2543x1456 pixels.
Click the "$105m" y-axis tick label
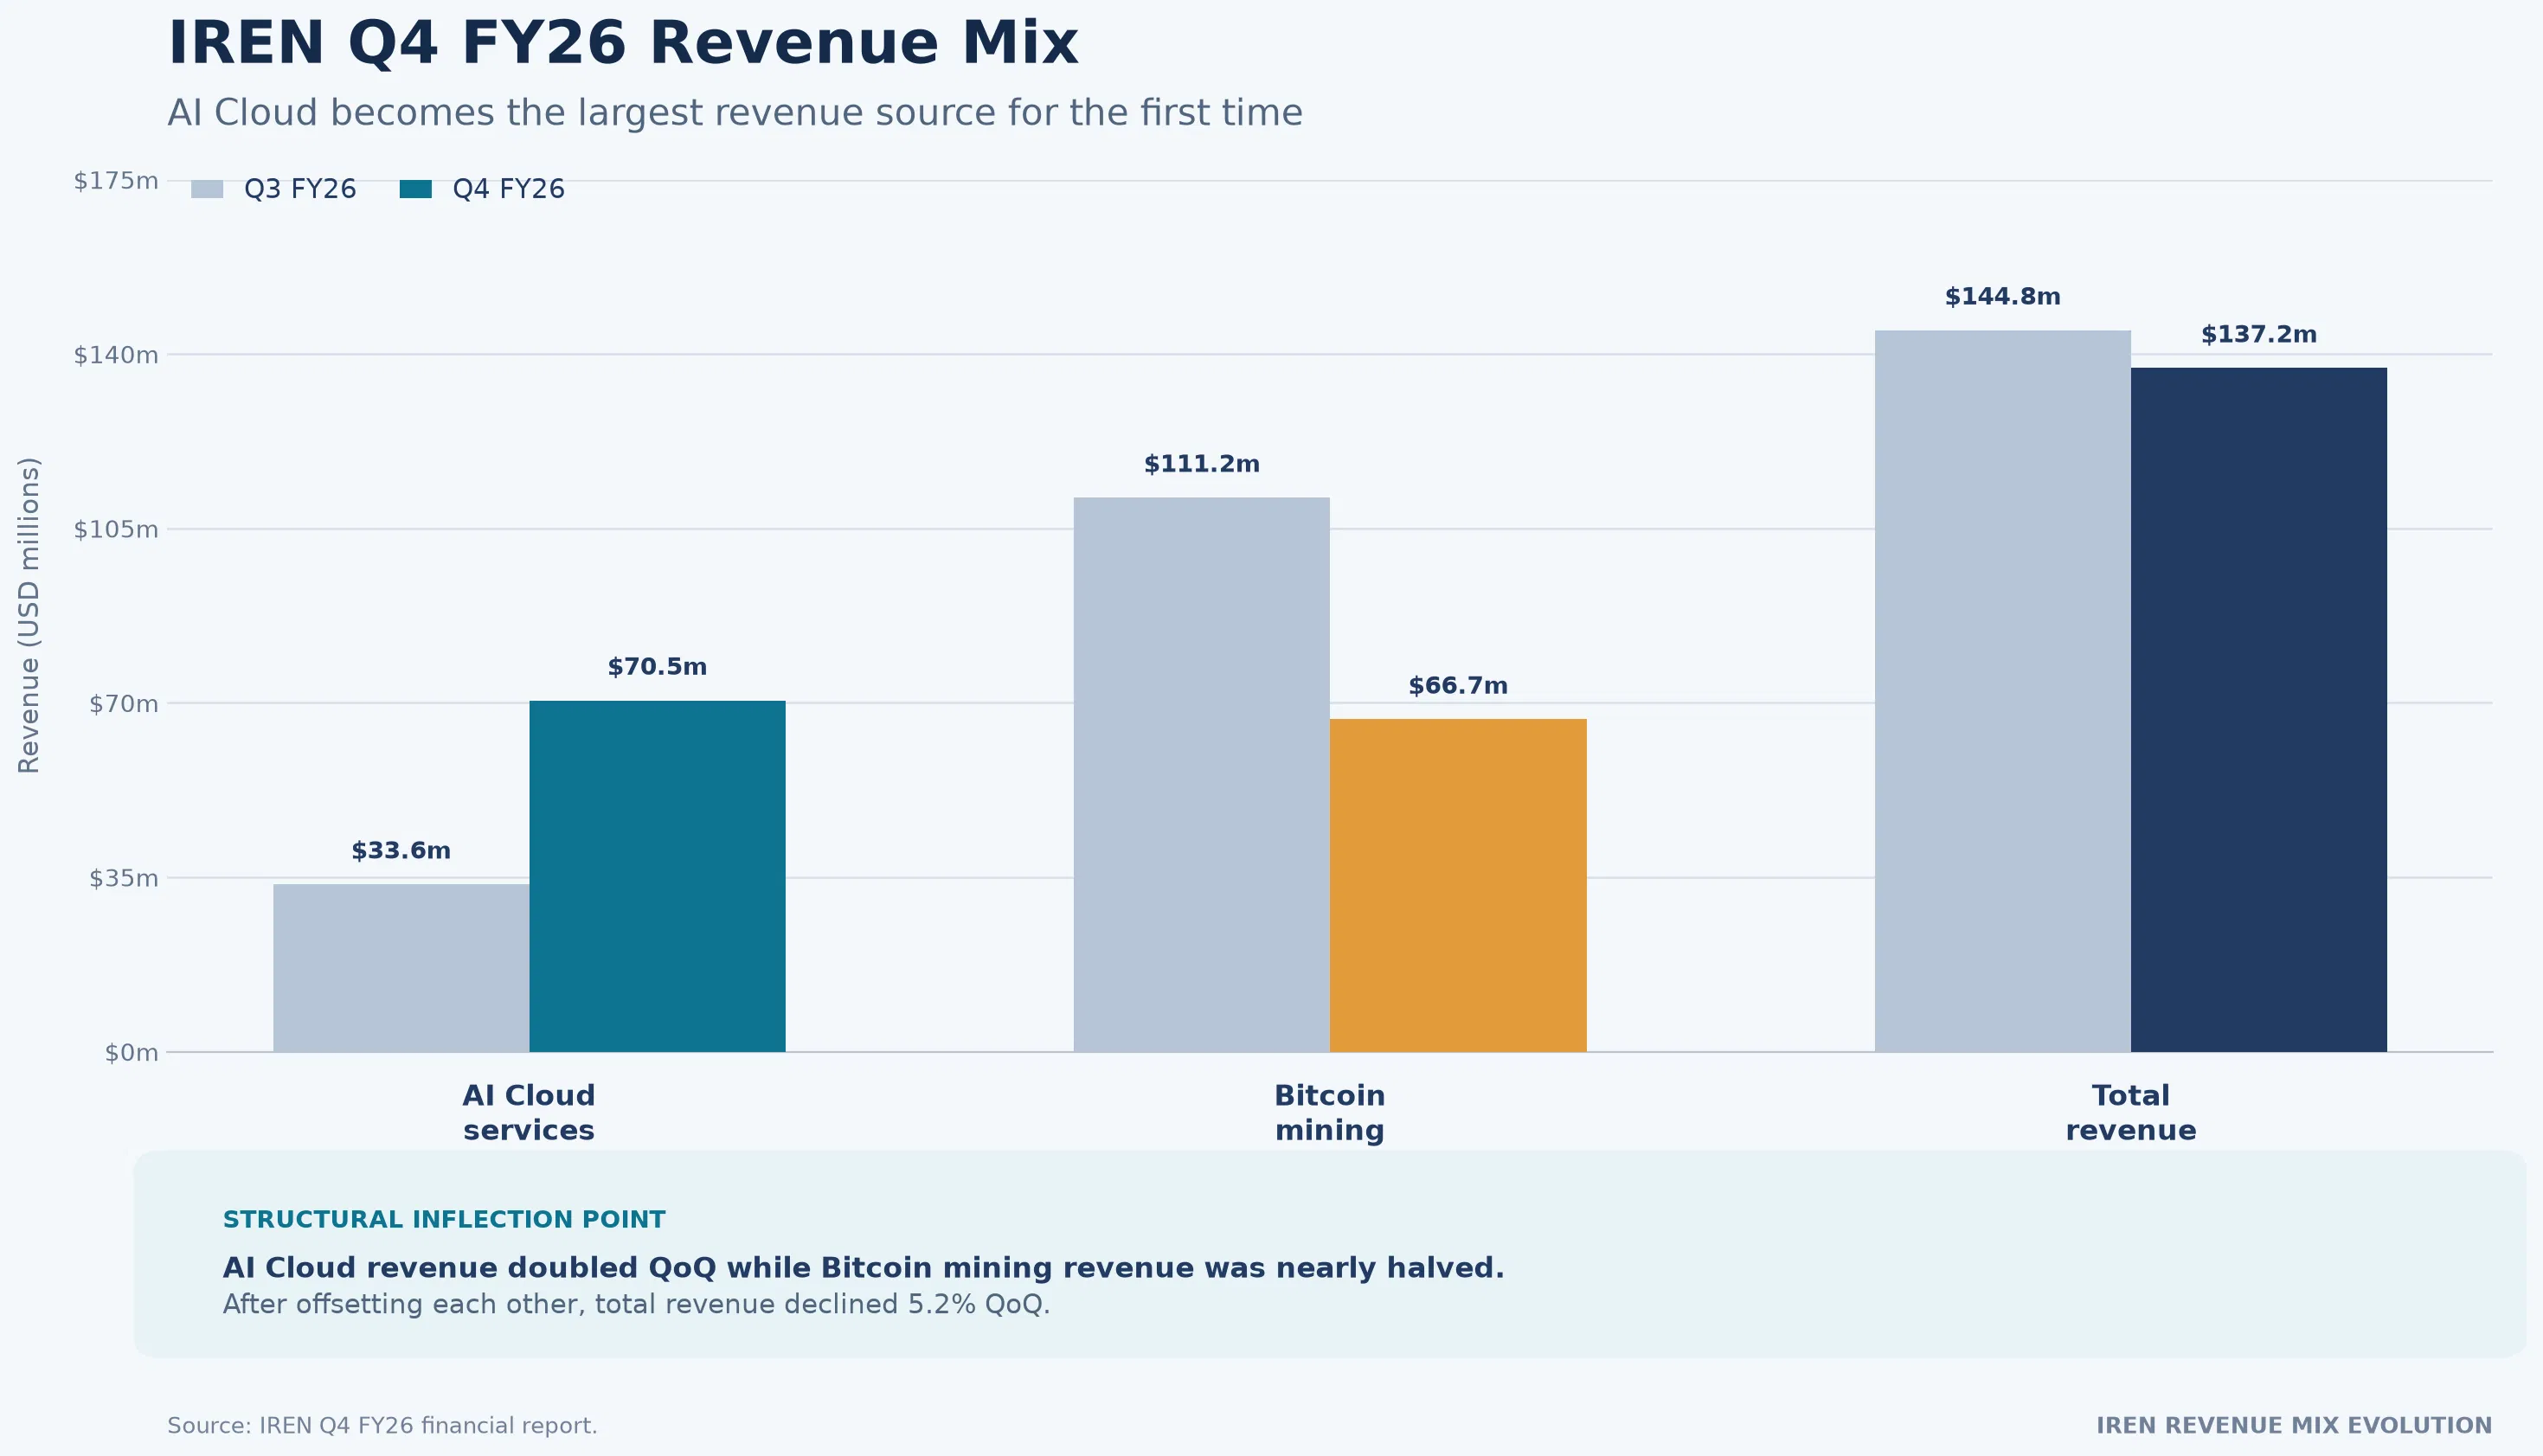click(x=116, y=529)
